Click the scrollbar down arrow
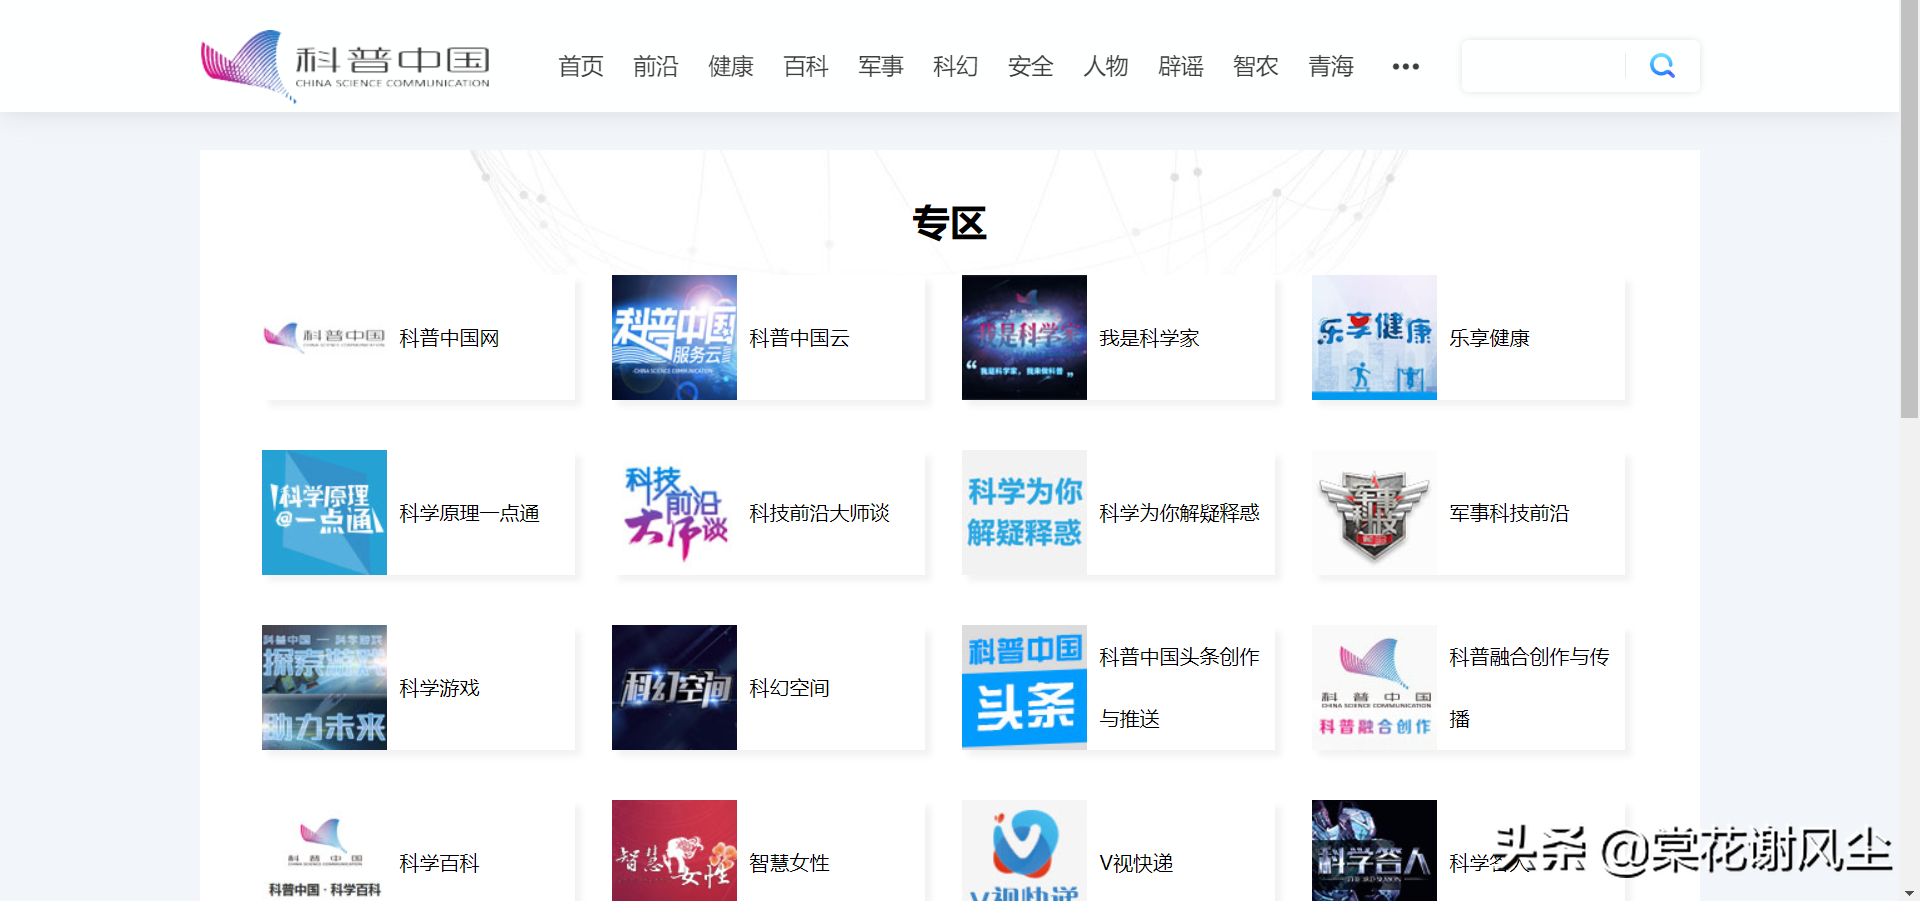Screen dimensions: 1920x901 point(1909,893)
